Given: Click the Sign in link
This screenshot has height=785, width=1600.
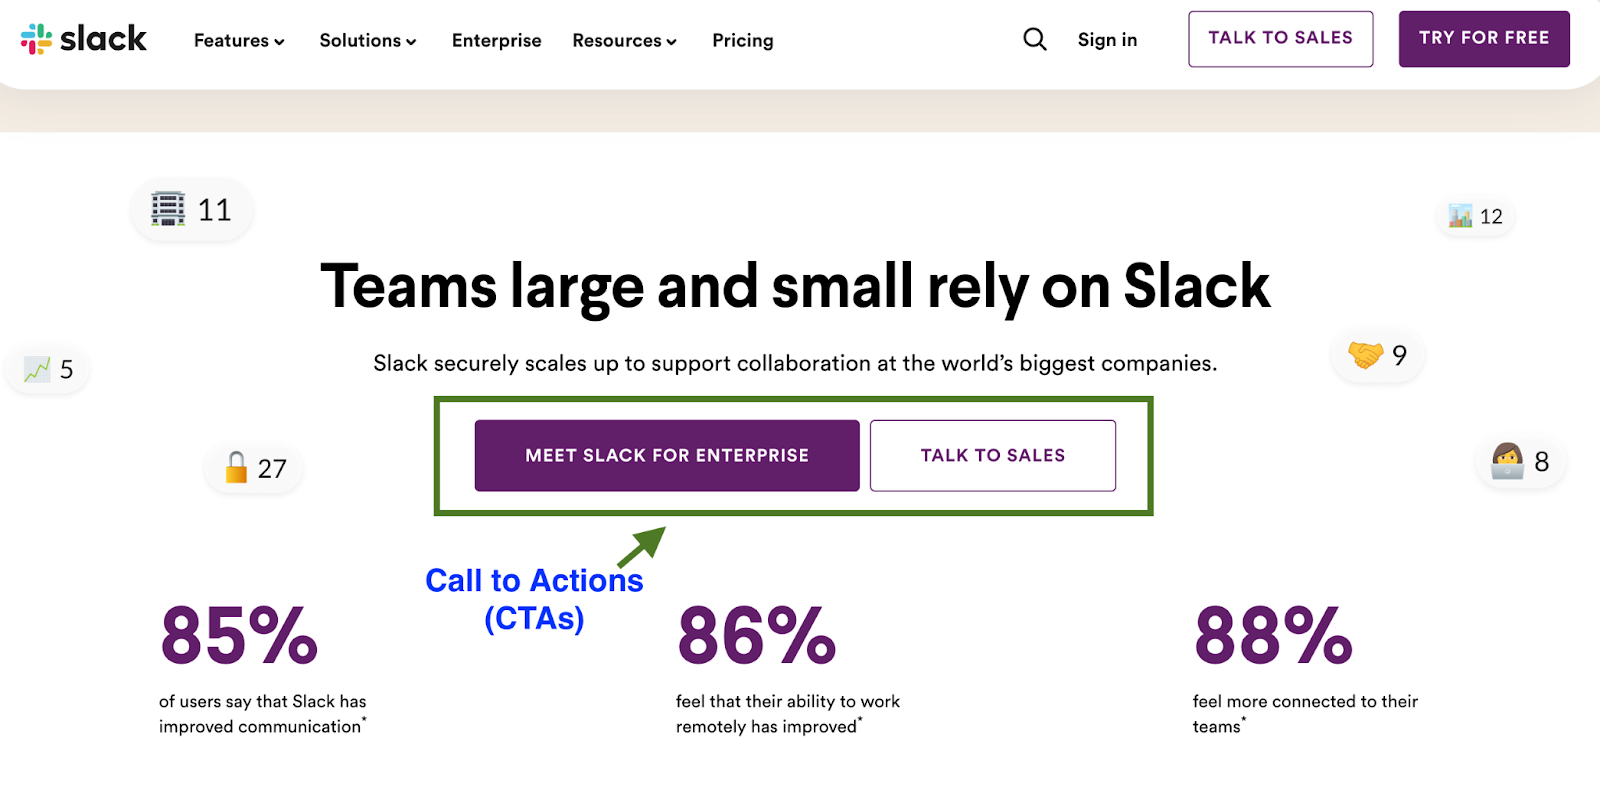Looking at the screenshot, I should pos(1106,40).
